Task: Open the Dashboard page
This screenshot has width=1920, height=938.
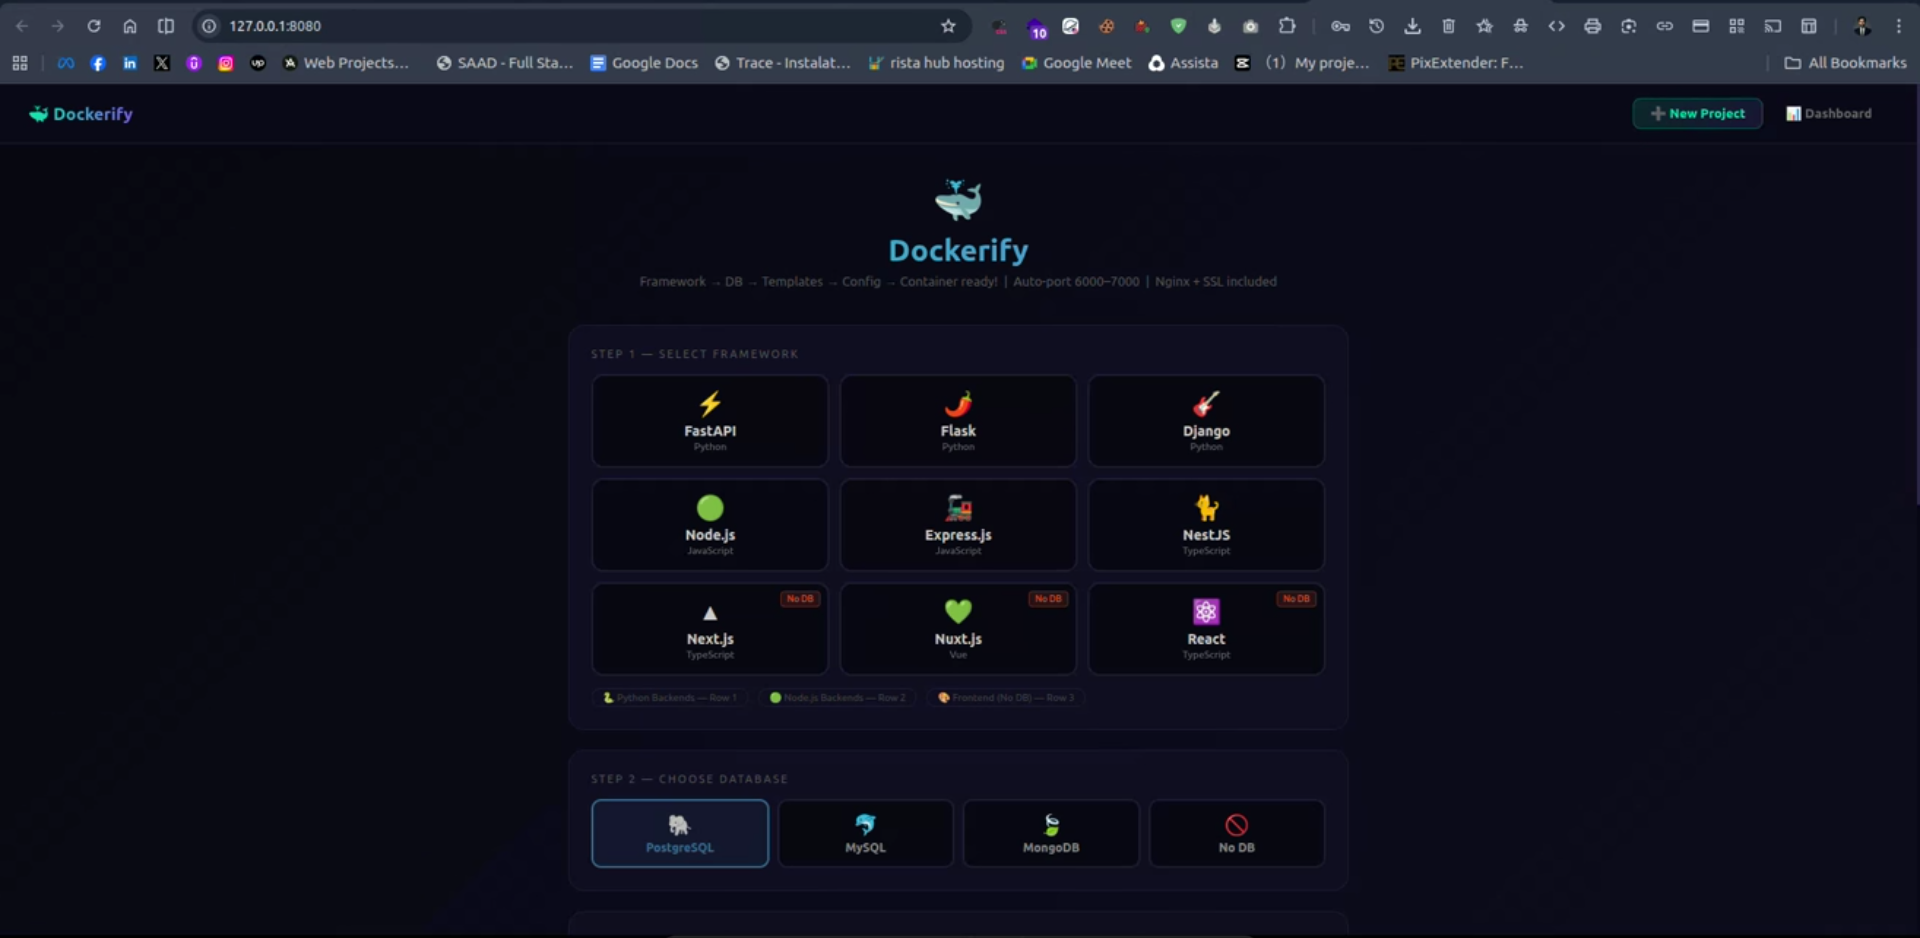Action: point(1829,114)
